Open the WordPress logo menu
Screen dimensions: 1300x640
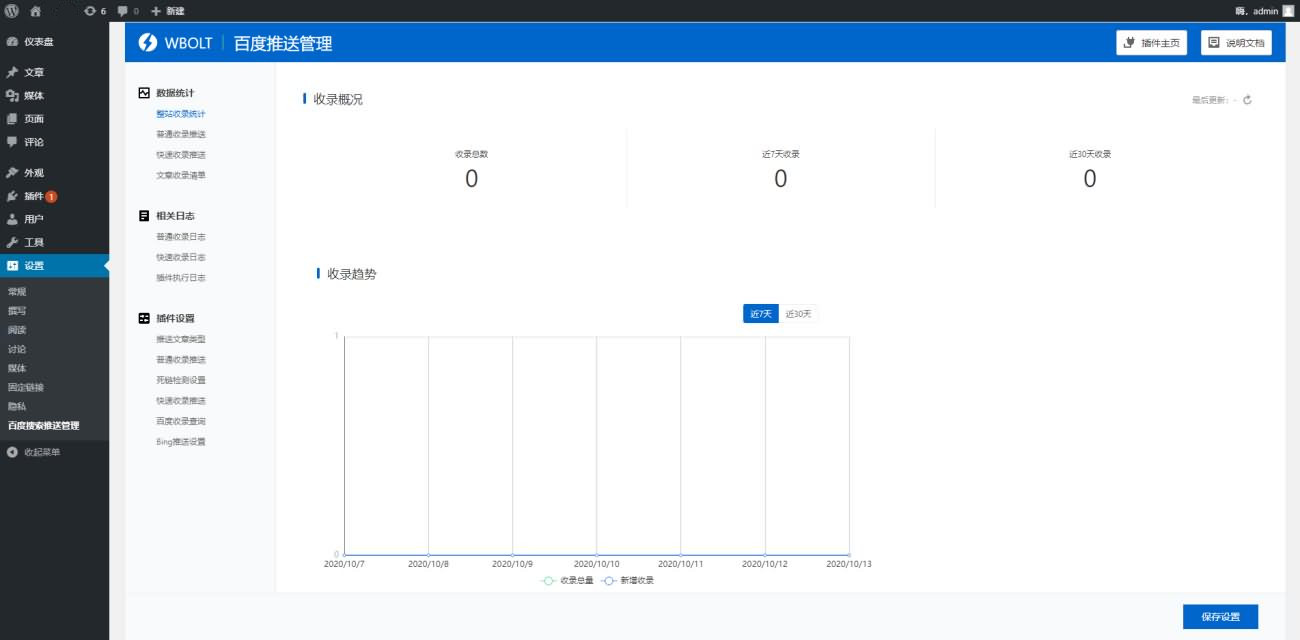coord(12,10)
